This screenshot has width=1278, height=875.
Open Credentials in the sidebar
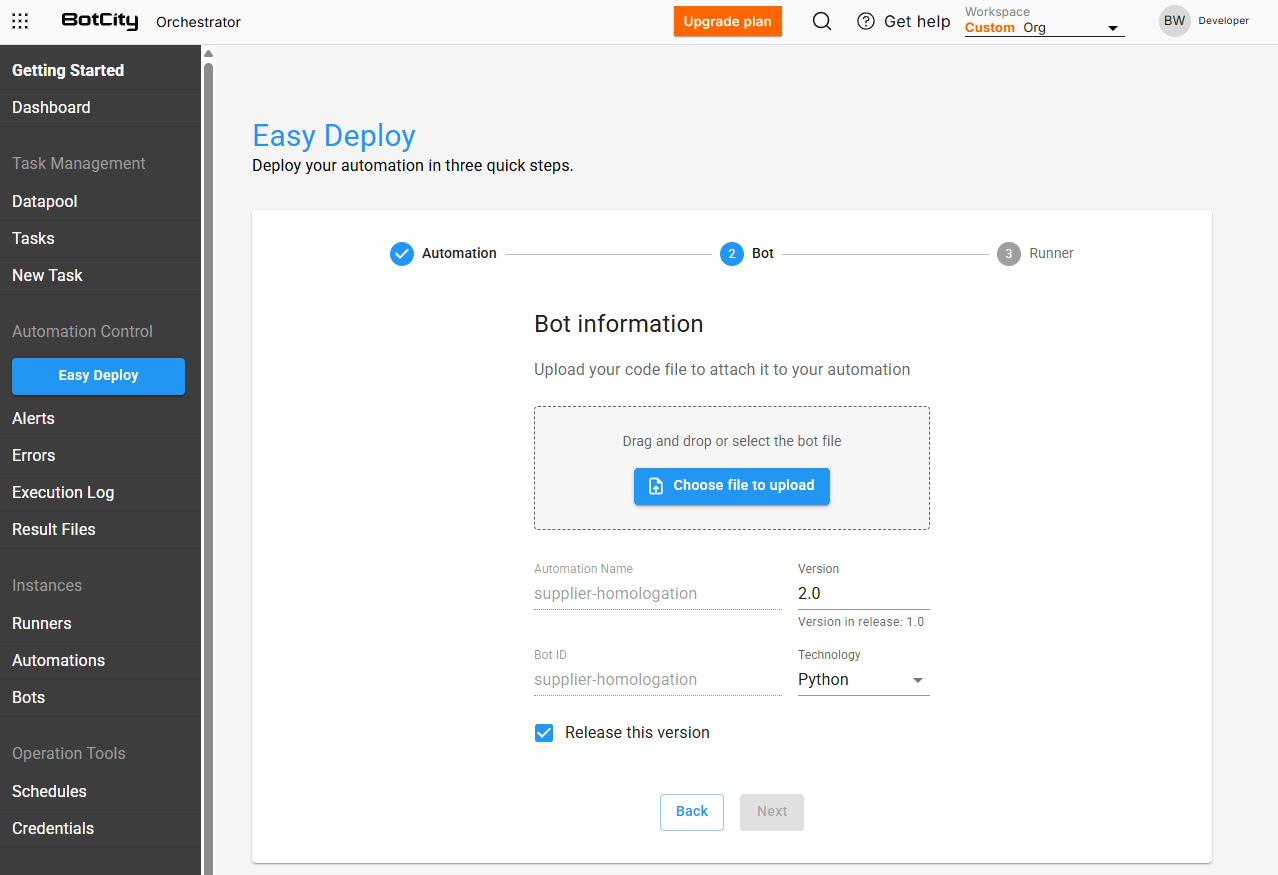(x=100, y=829)
